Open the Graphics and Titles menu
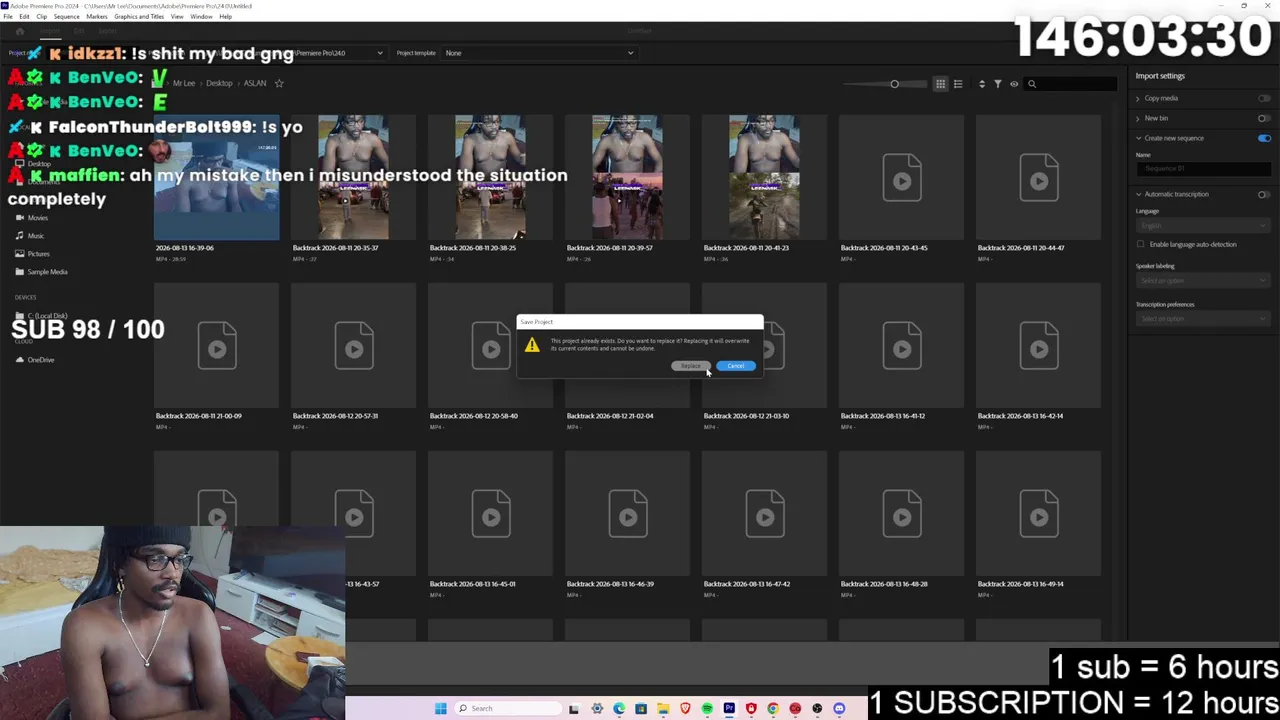Image resolution: width=1280 pixels, height=720 pixels. 139,17
